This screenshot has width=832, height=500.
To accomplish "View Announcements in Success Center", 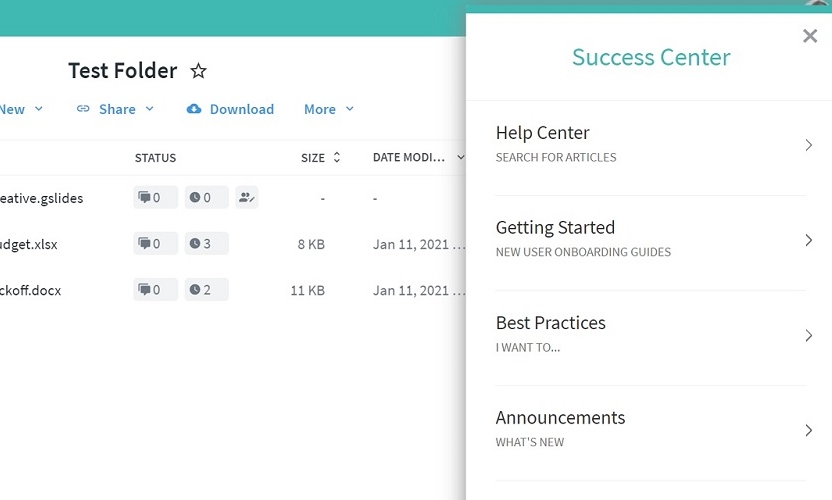I will click(x=651, y=430).
